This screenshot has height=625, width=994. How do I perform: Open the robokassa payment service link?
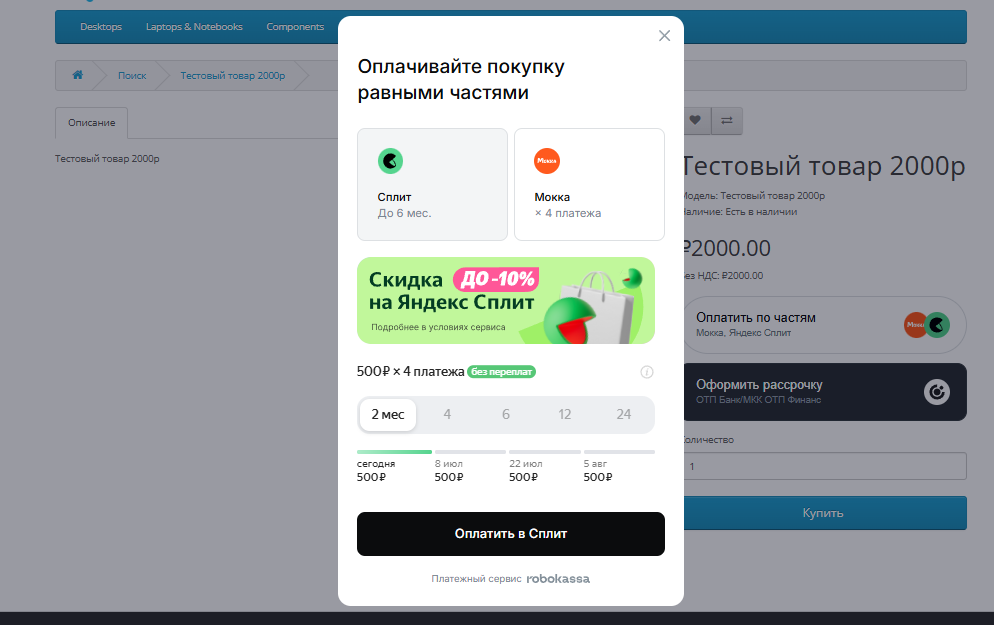click(x=558, y=579)
